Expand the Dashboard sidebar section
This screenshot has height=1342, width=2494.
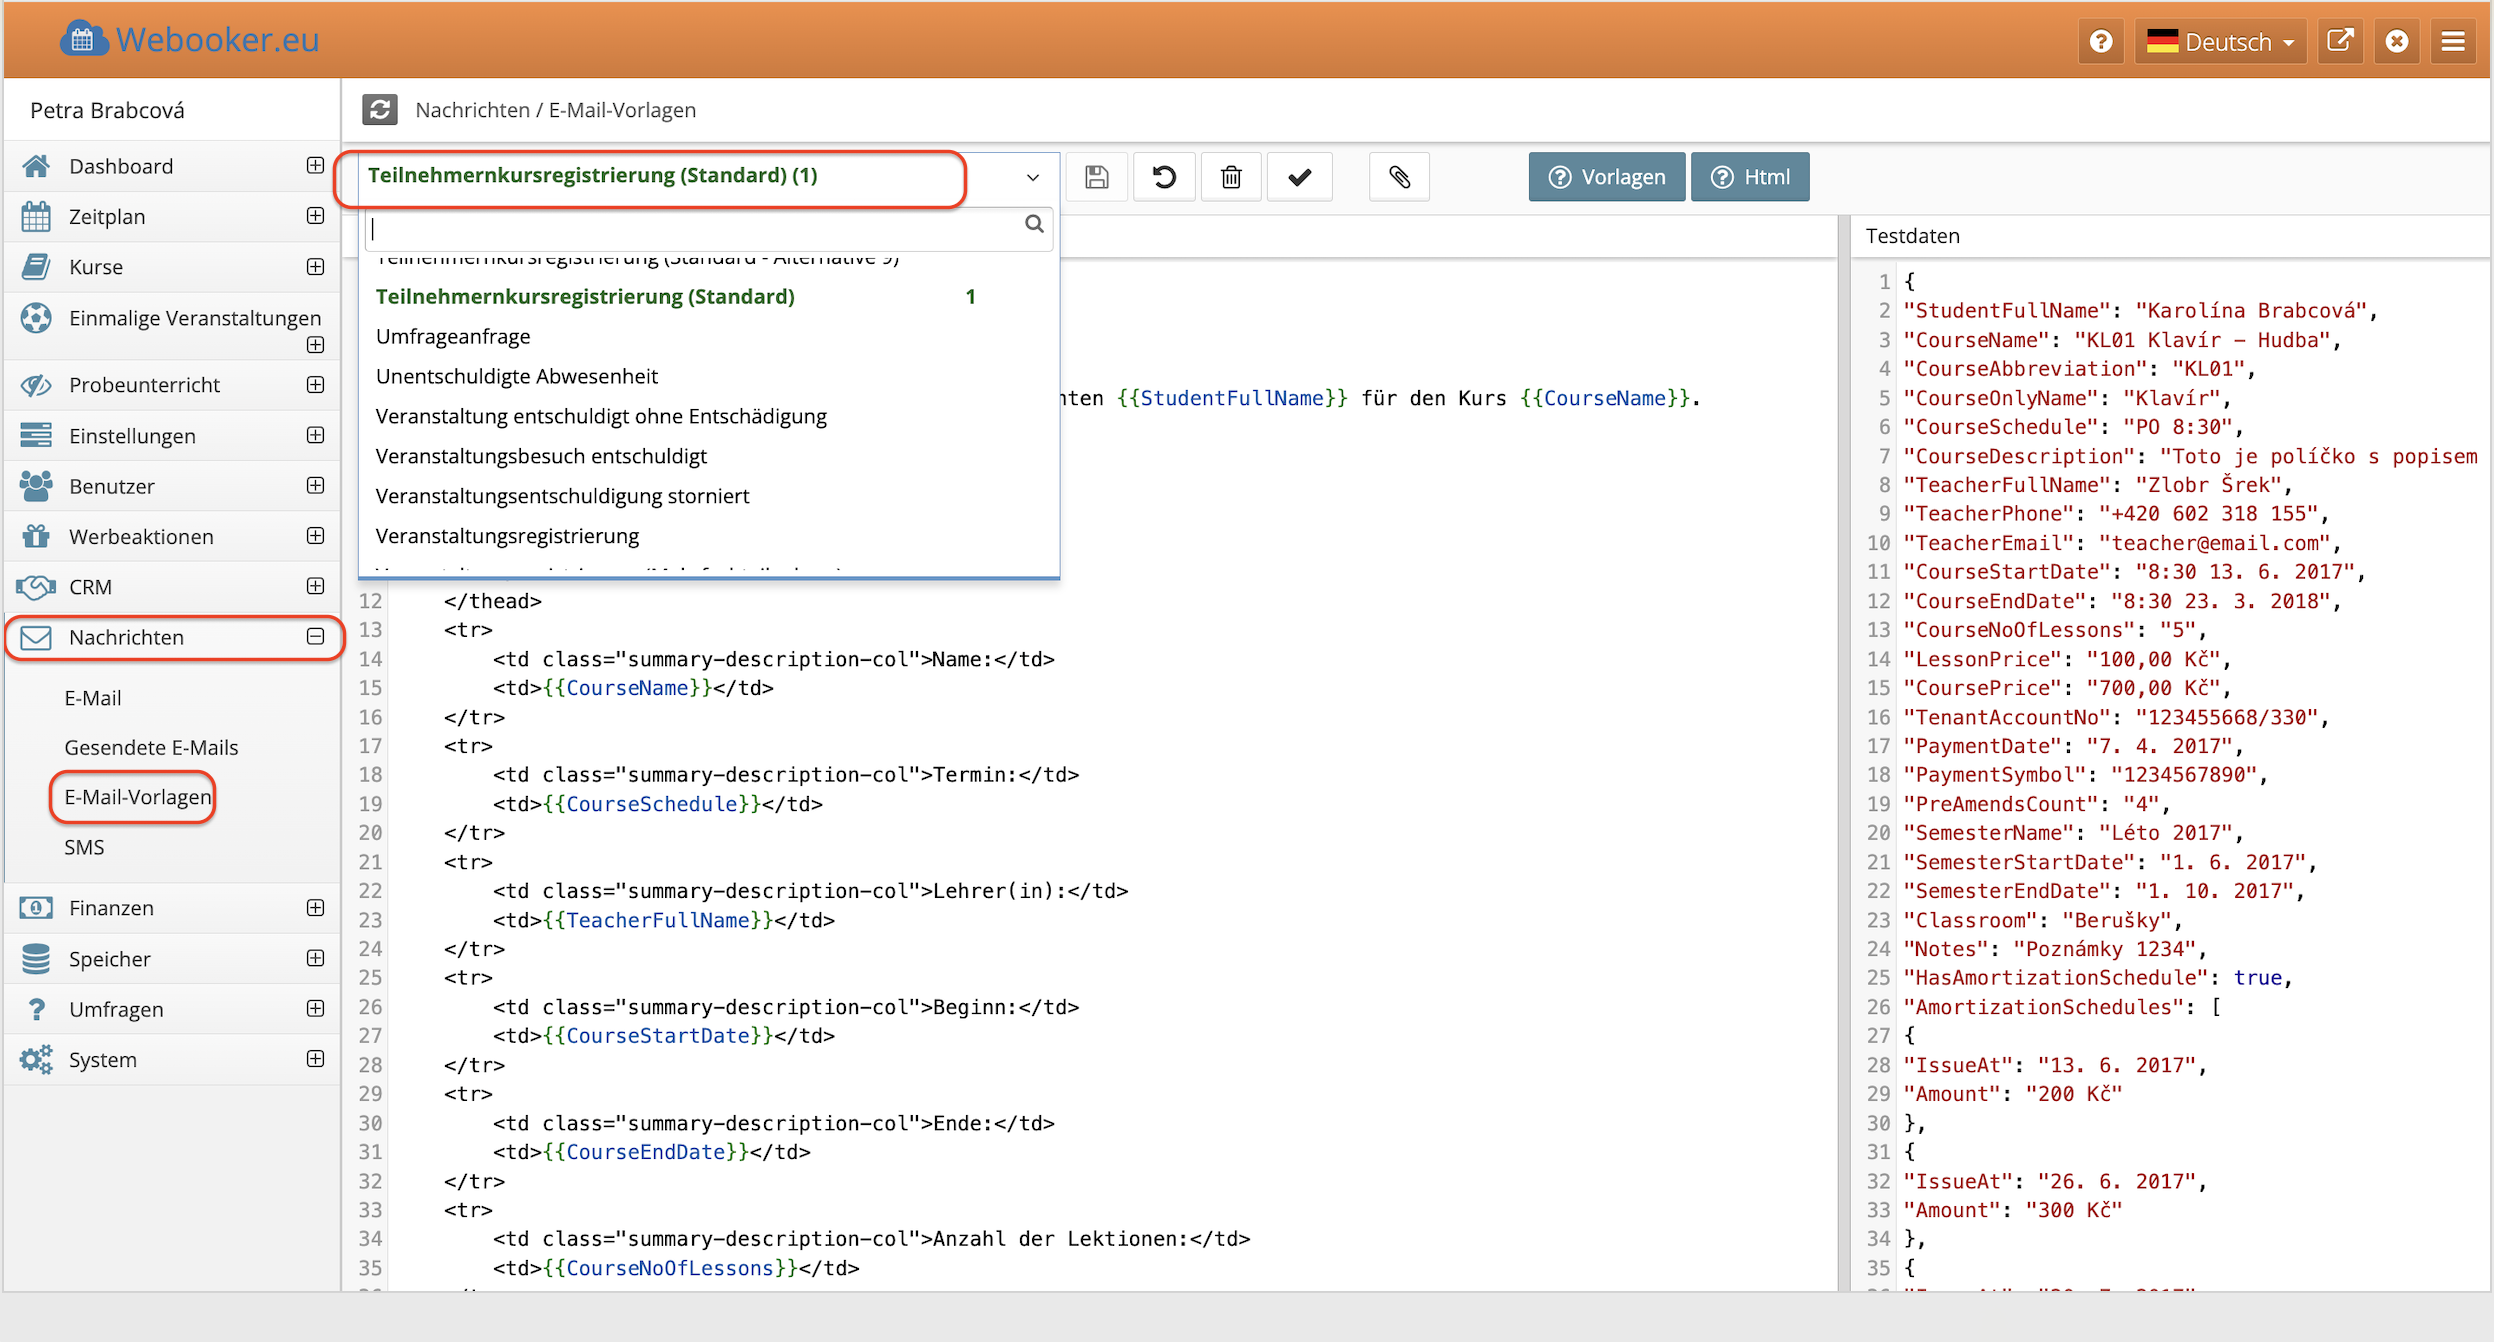(x=315, y=166)
